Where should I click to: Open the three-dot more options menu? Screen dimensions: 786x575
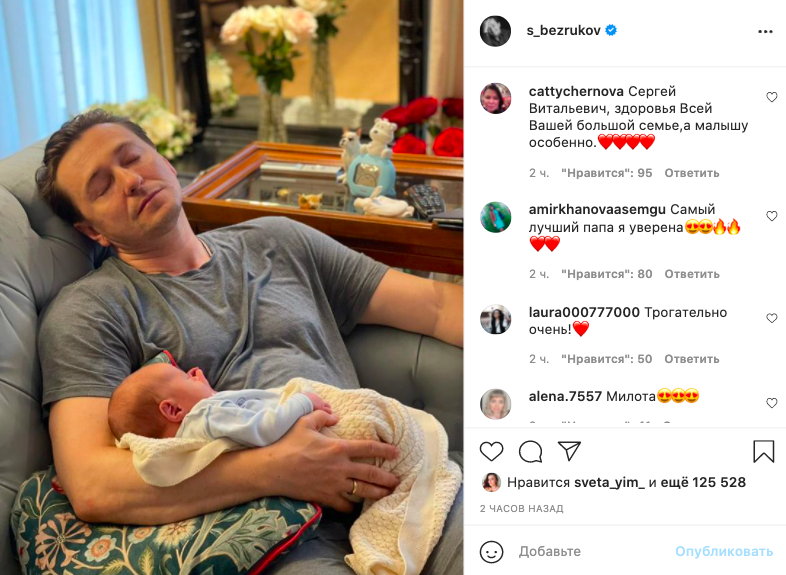[x=765, y=32]
